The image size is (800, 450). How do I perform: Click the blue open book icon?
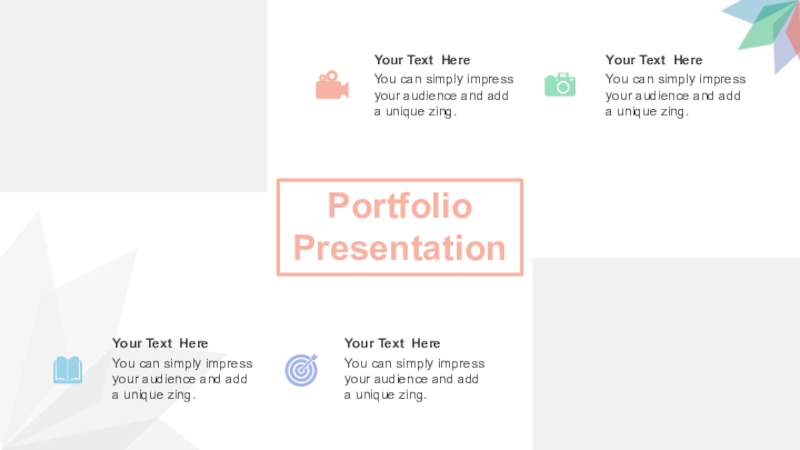tap(68, 370)
